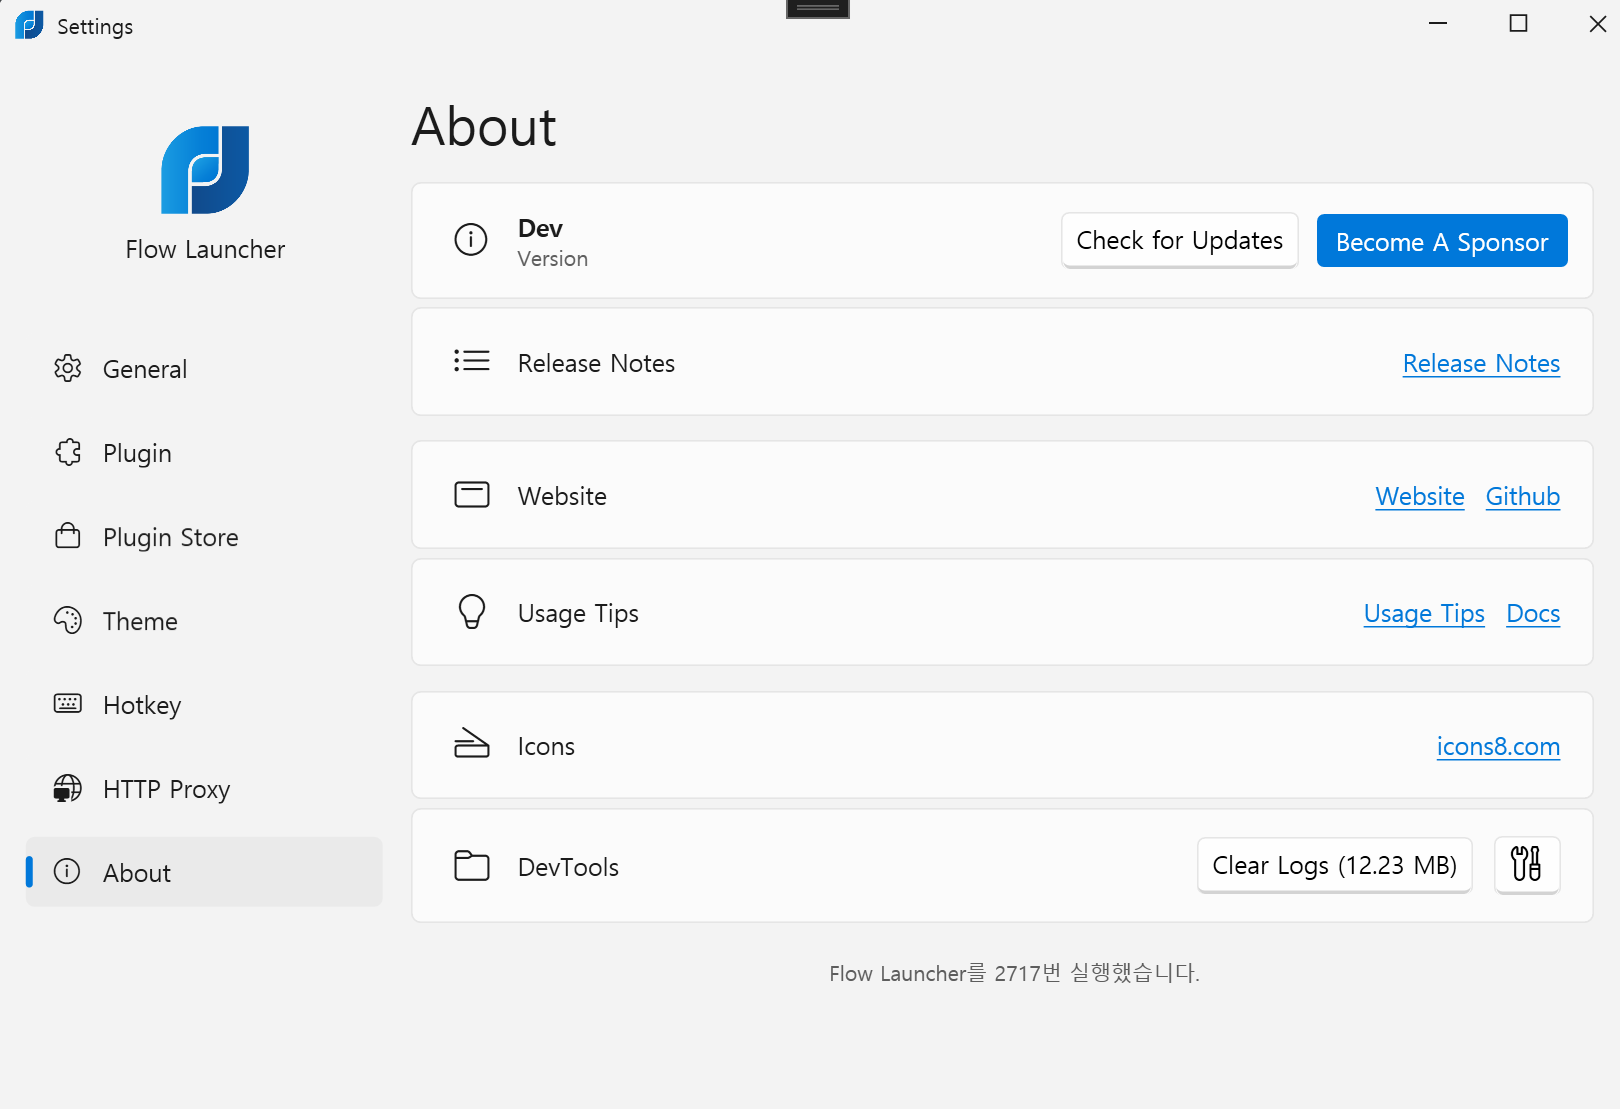Click the browser window icon beside Website

tap(472, 494)
